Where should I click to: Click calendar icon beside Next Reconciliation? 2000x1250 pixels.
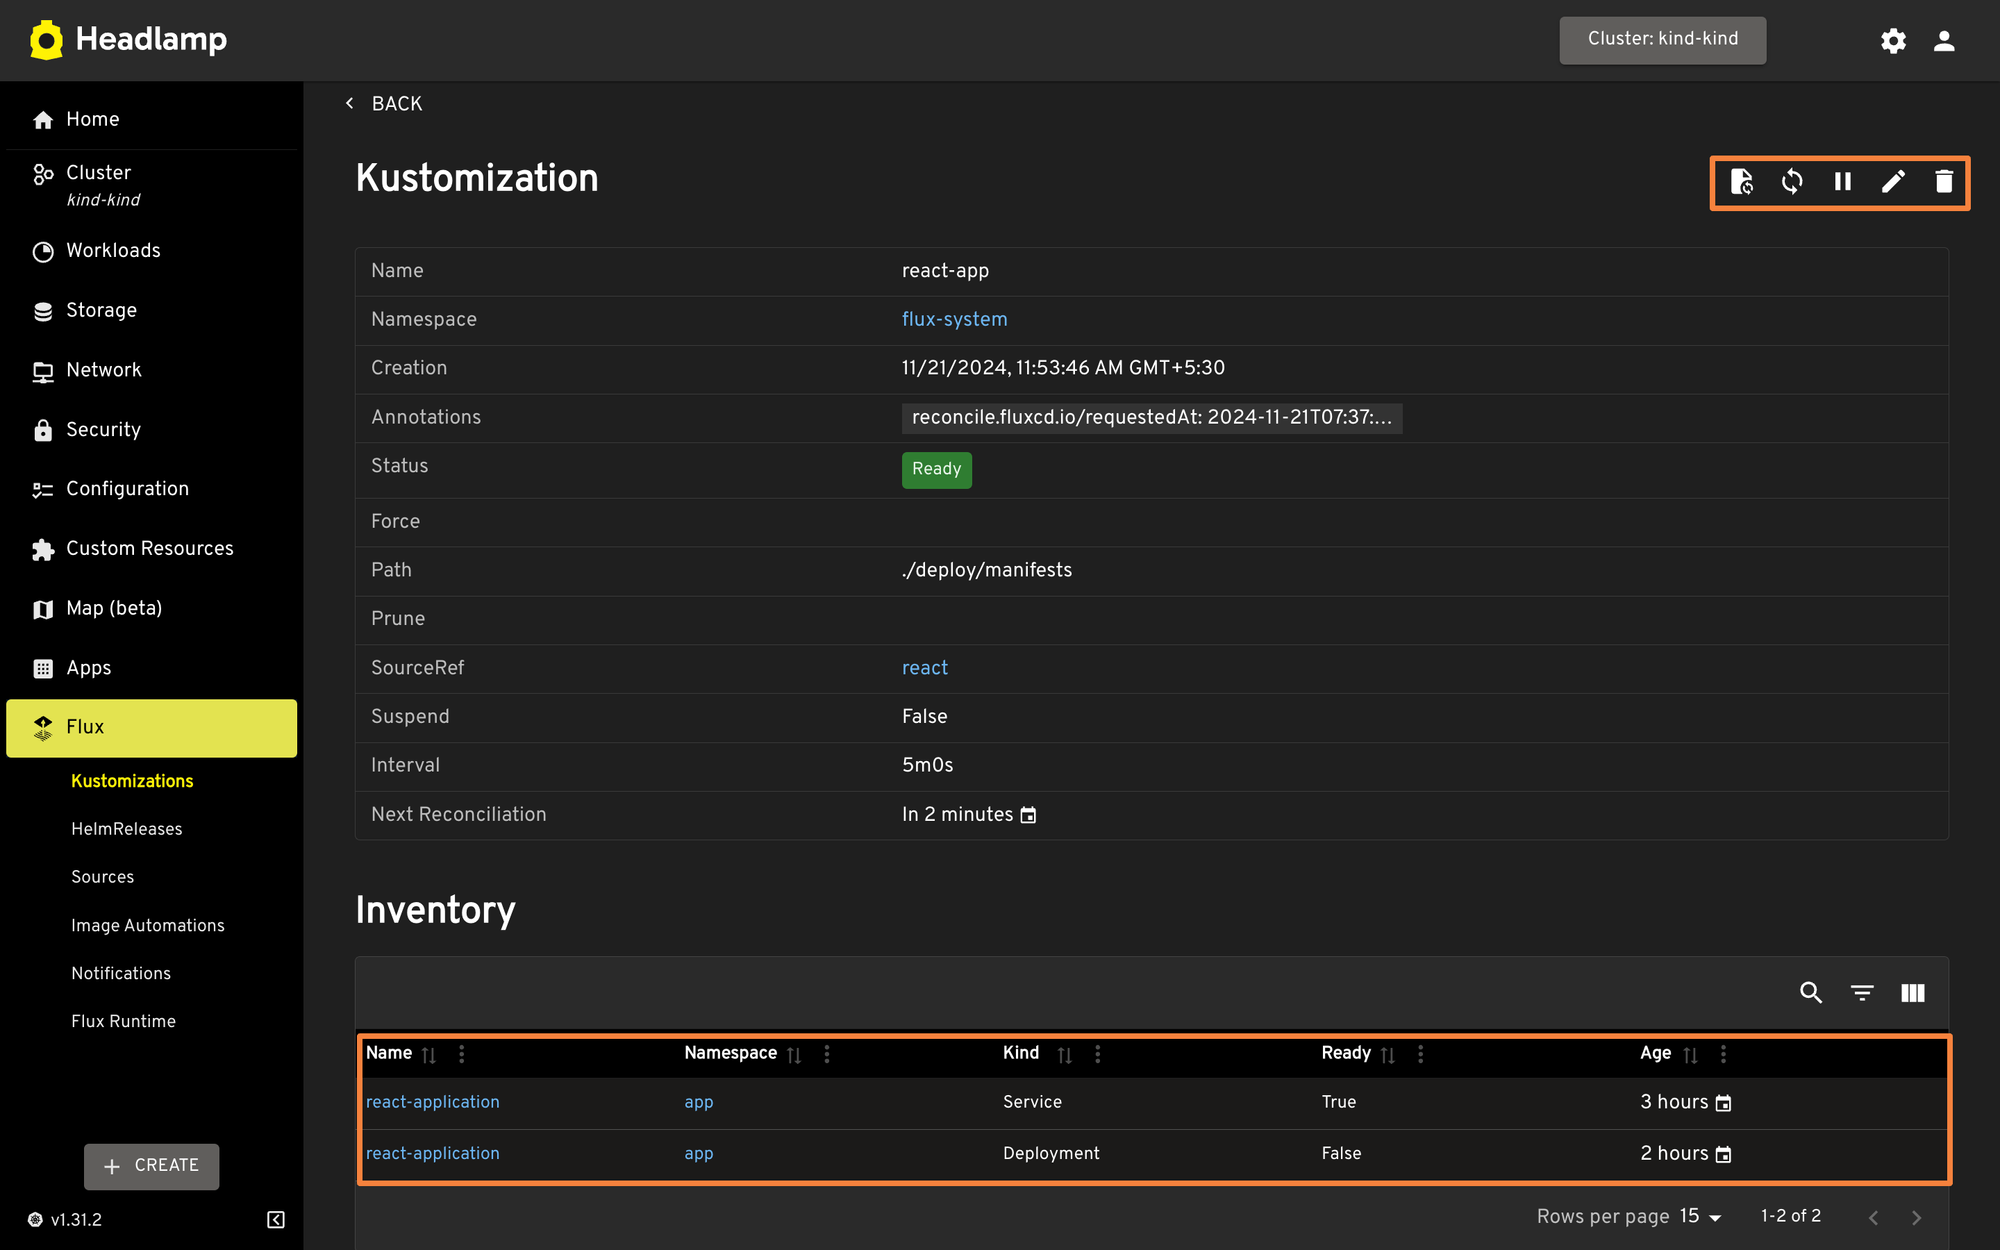click(1028, 815)
